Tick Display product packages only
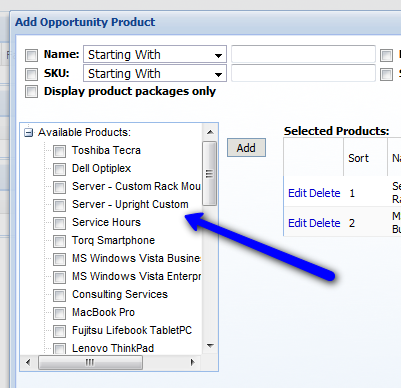 click(31, 91)
